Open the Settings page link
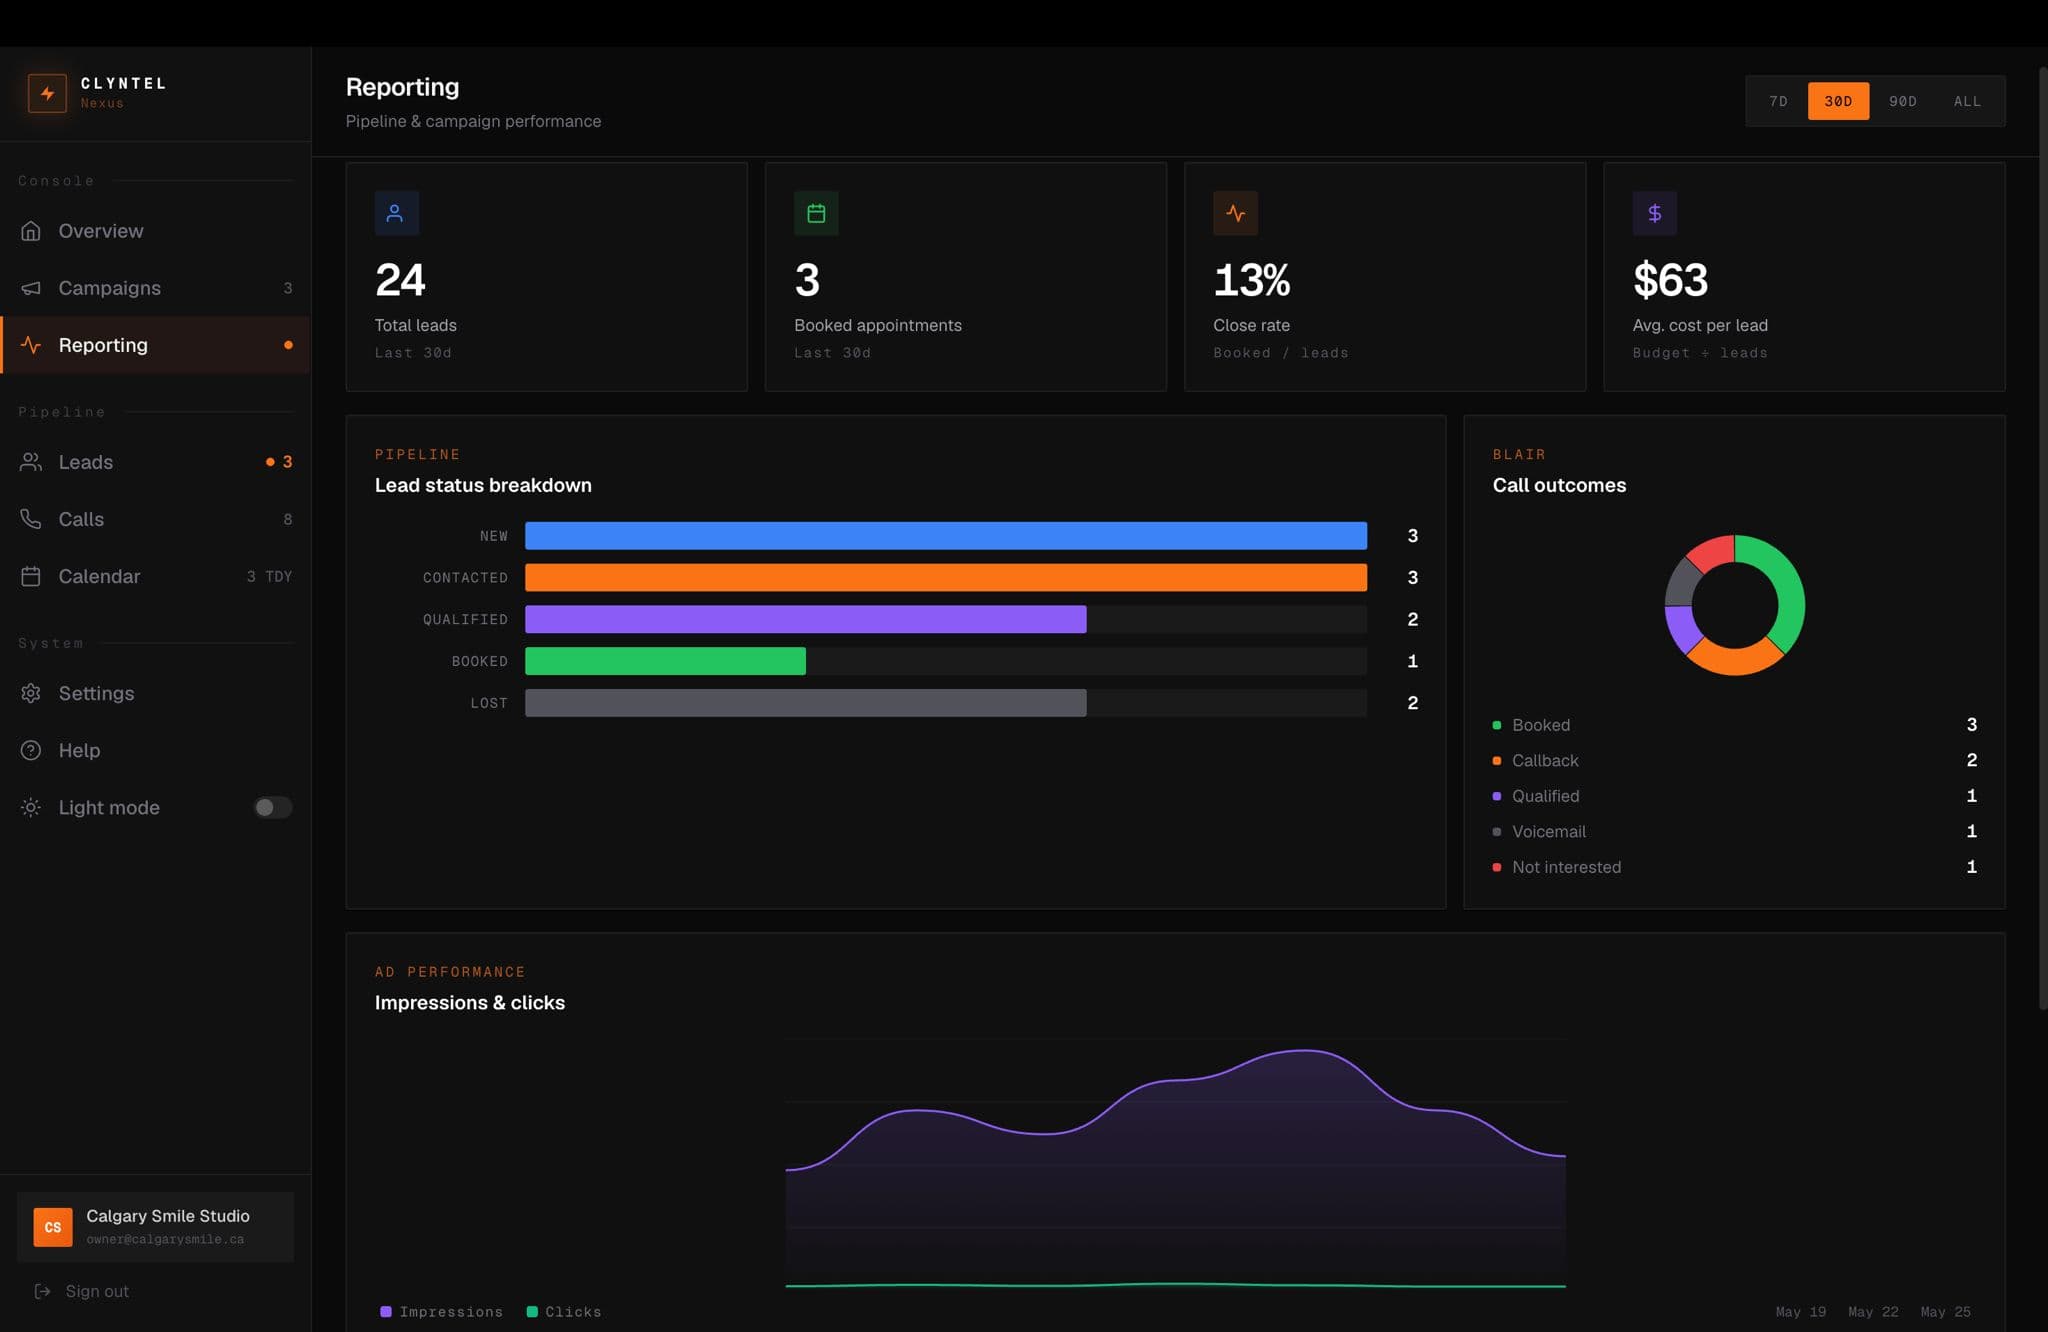The image size is (2048, 1332). tap(155, 693)
